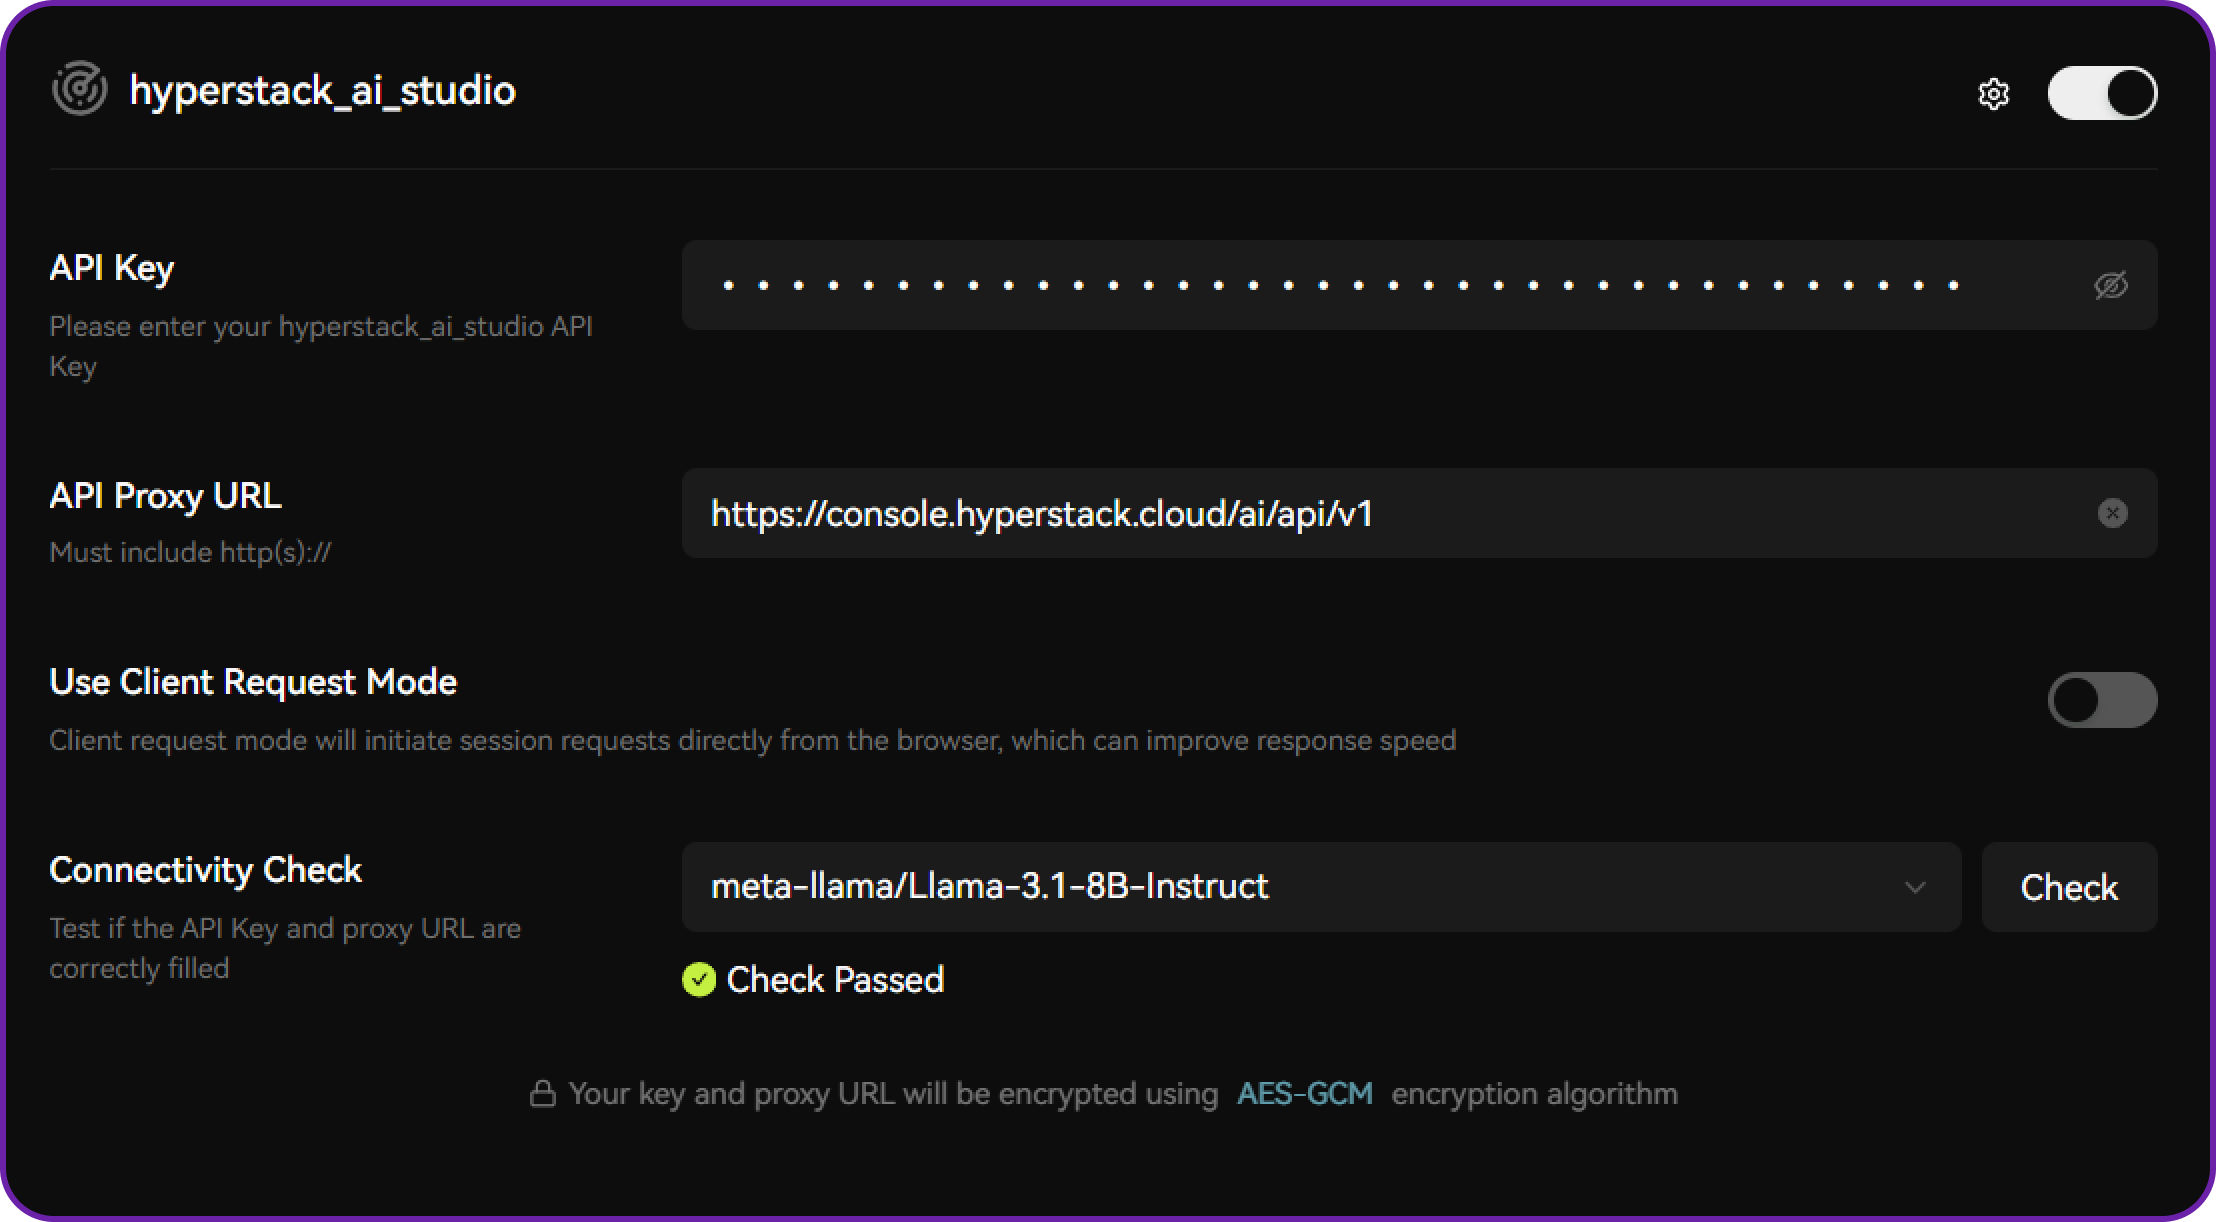Click the green Check Passed icon

(x=698, y=981)
